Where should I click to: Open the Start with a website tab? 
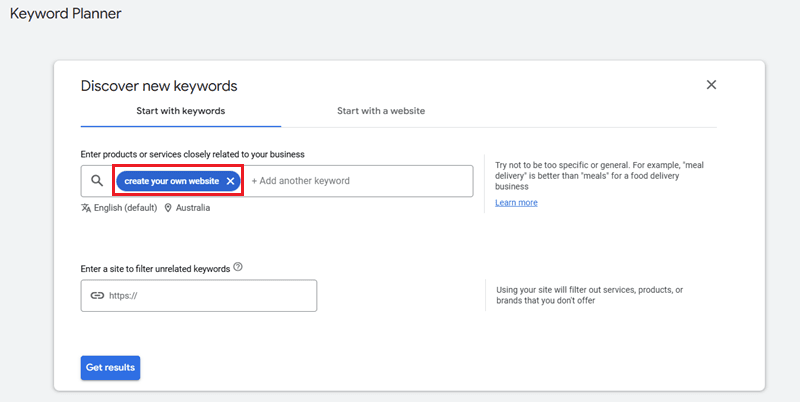tap(380, 111)
